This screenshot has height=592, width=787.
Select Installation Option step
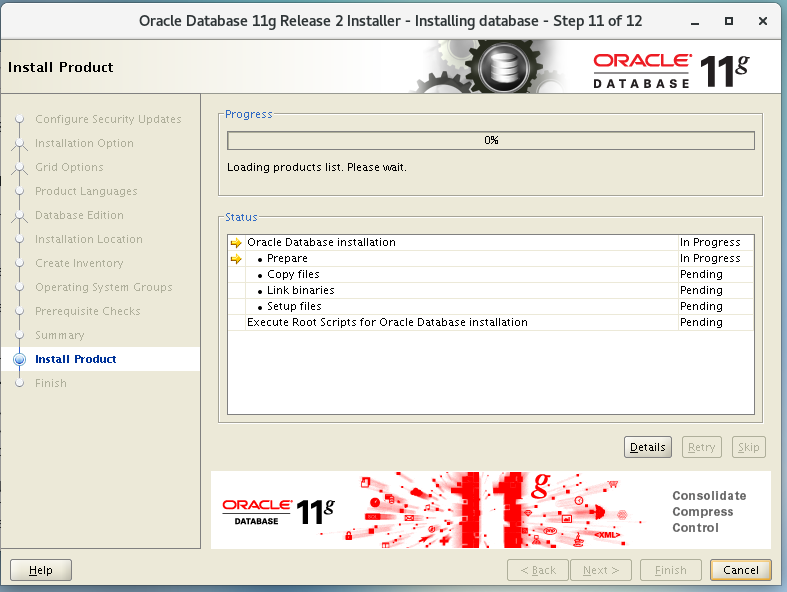point(84,143)
